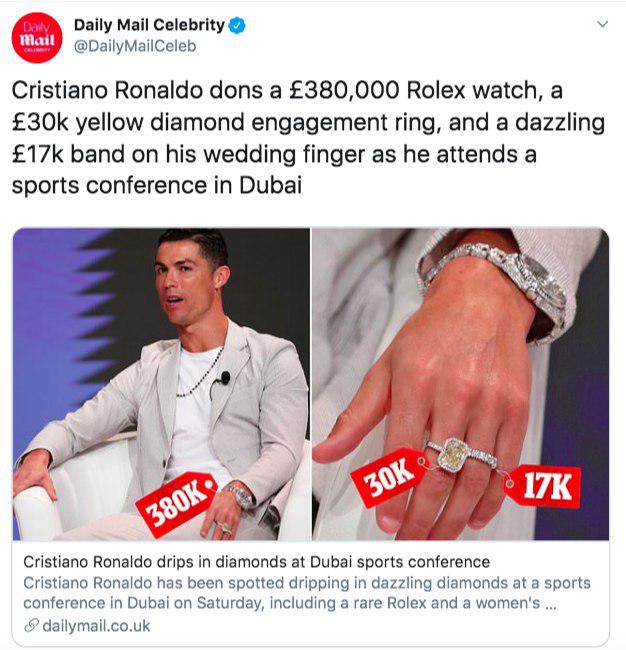Click the word "Dubai" in the tweet text
Screen dimensions: 626x650
pos(270,185)
